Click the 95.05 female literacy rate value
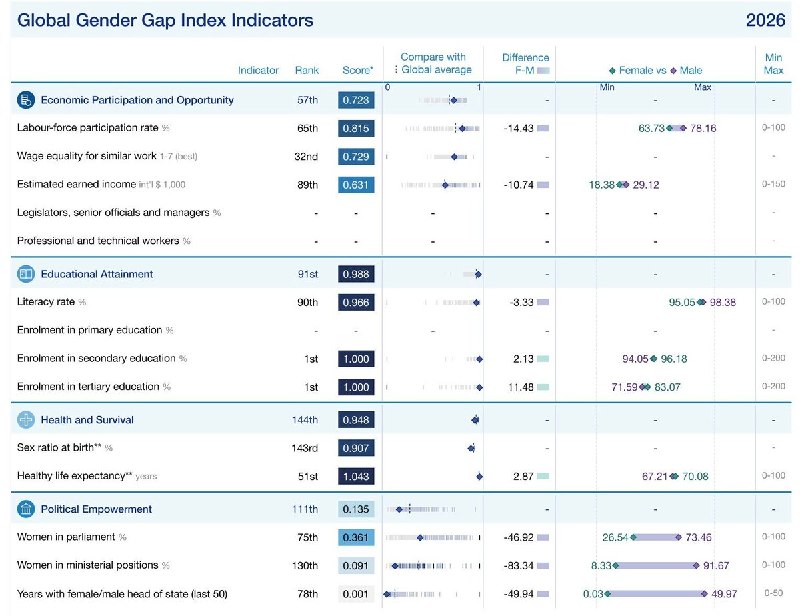This screenshot has width=800, height=616. tap(682, 302)
